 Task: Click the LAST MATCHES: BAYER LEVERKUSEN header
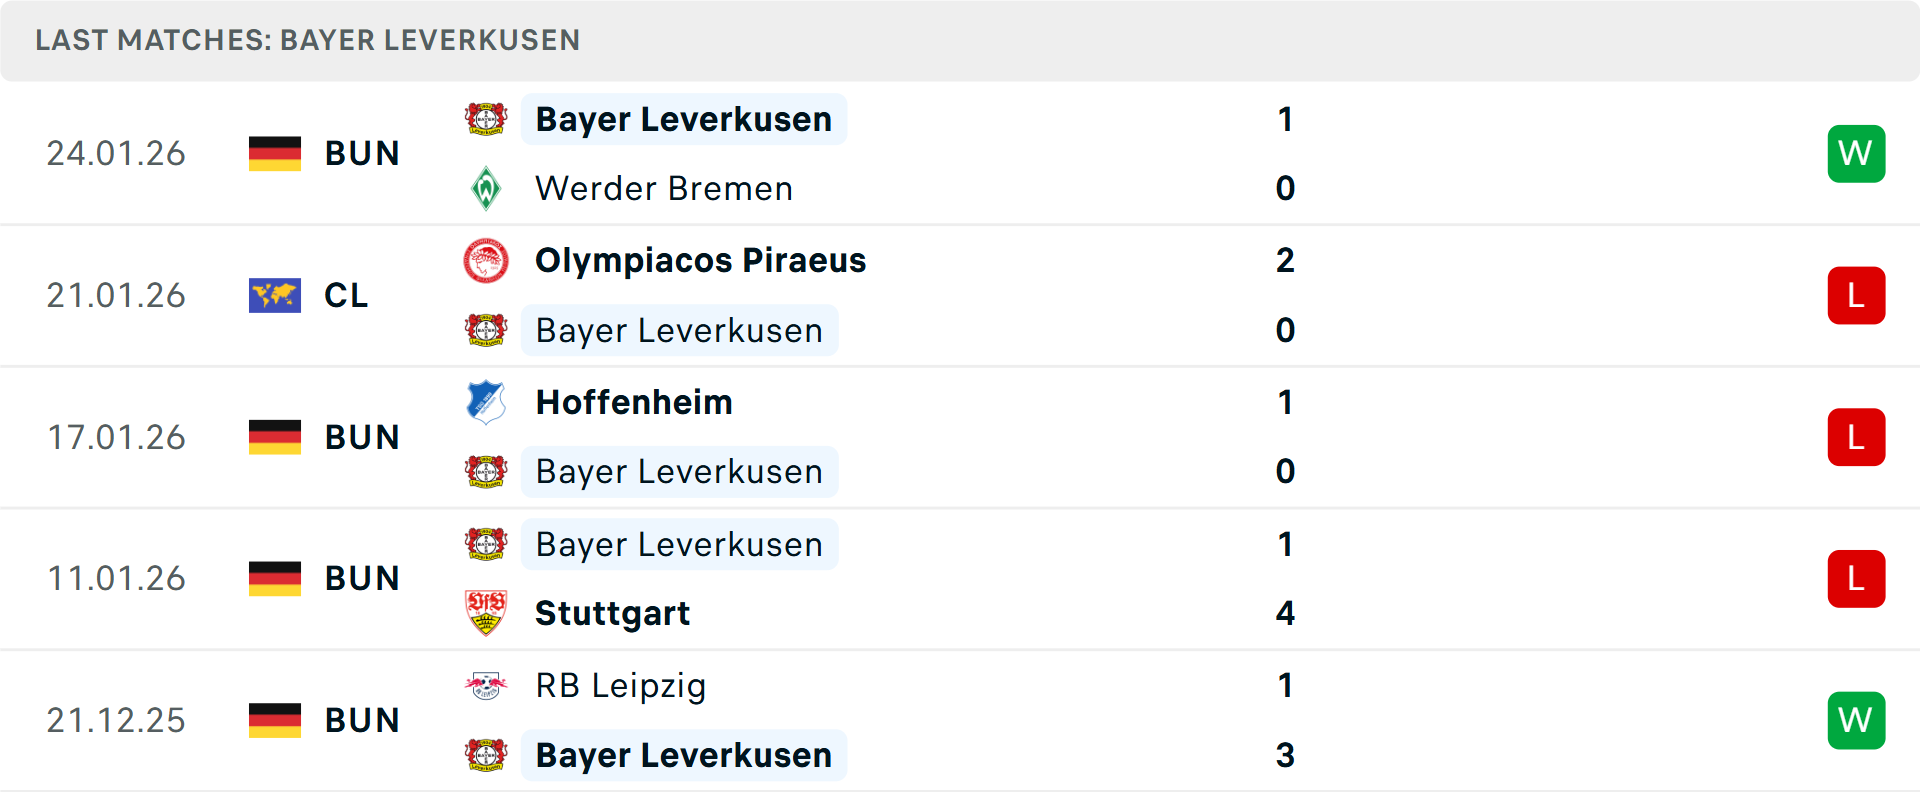(x=307, y=40)
